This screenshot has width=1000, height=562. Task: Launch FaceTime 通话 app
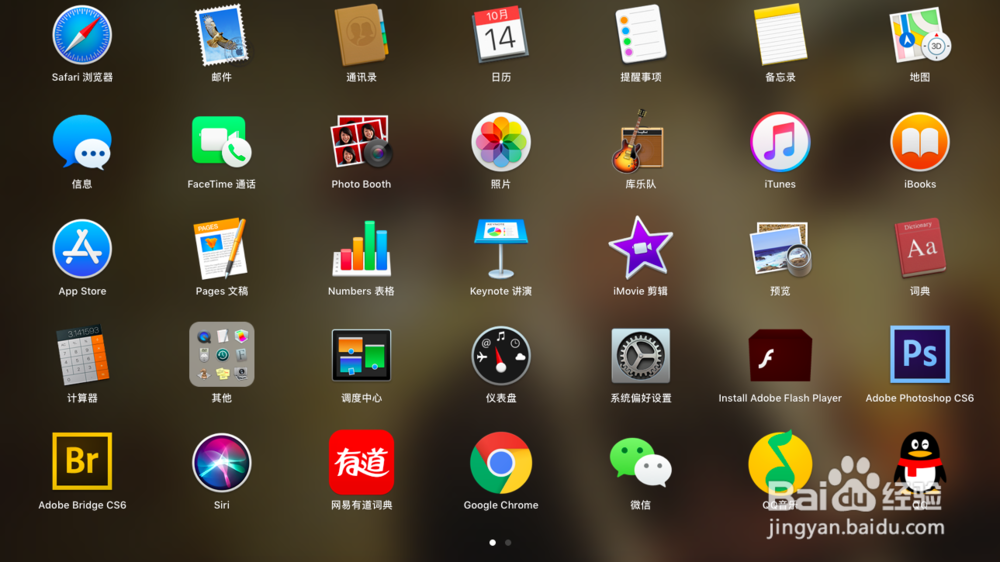point(221,142)
